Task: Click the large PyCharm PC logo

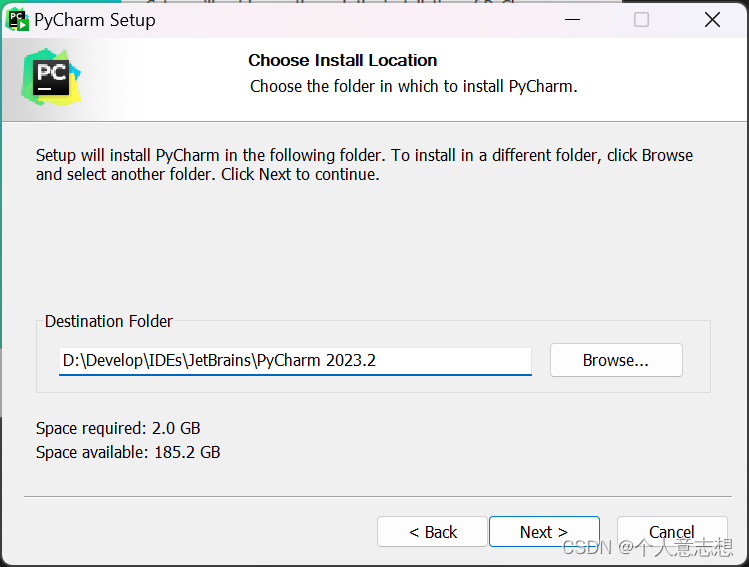Action: pos(51,77)
